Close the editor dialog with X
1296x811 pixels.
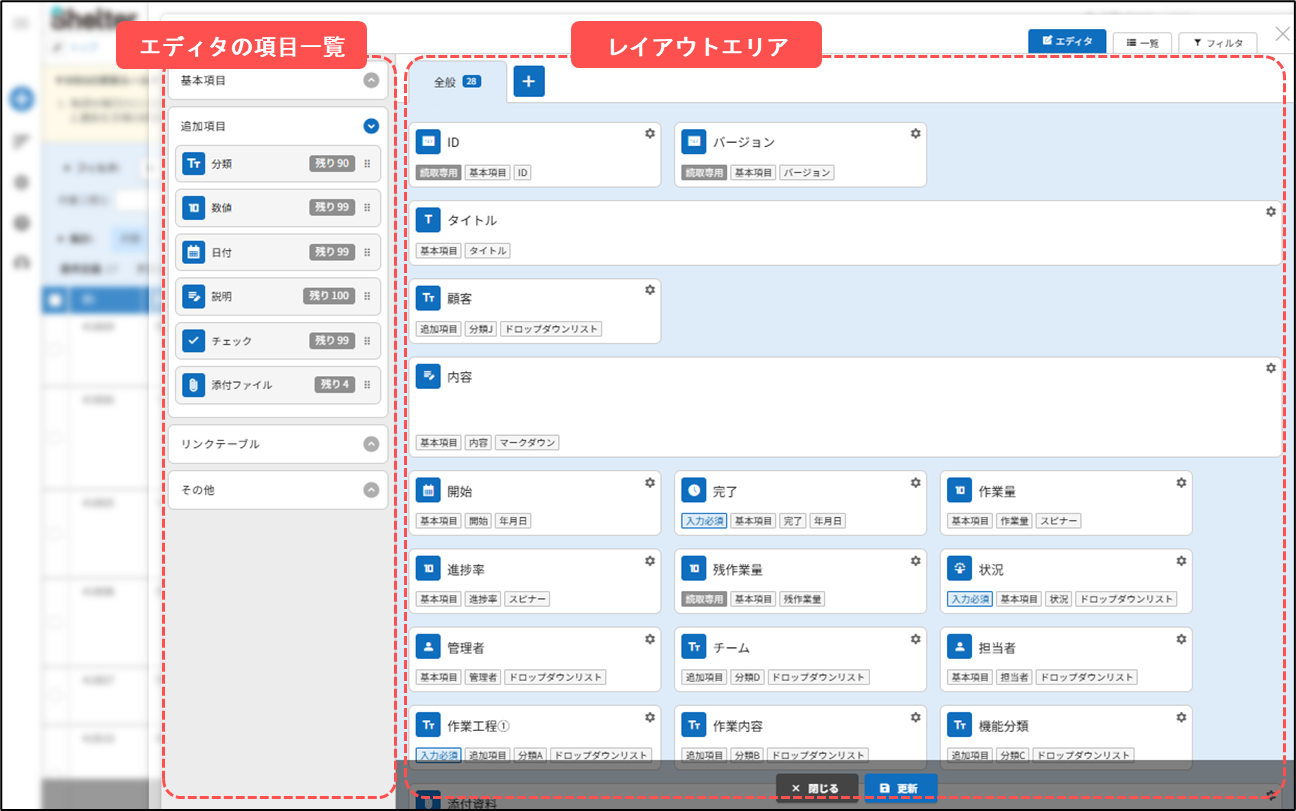[1283, 34]
